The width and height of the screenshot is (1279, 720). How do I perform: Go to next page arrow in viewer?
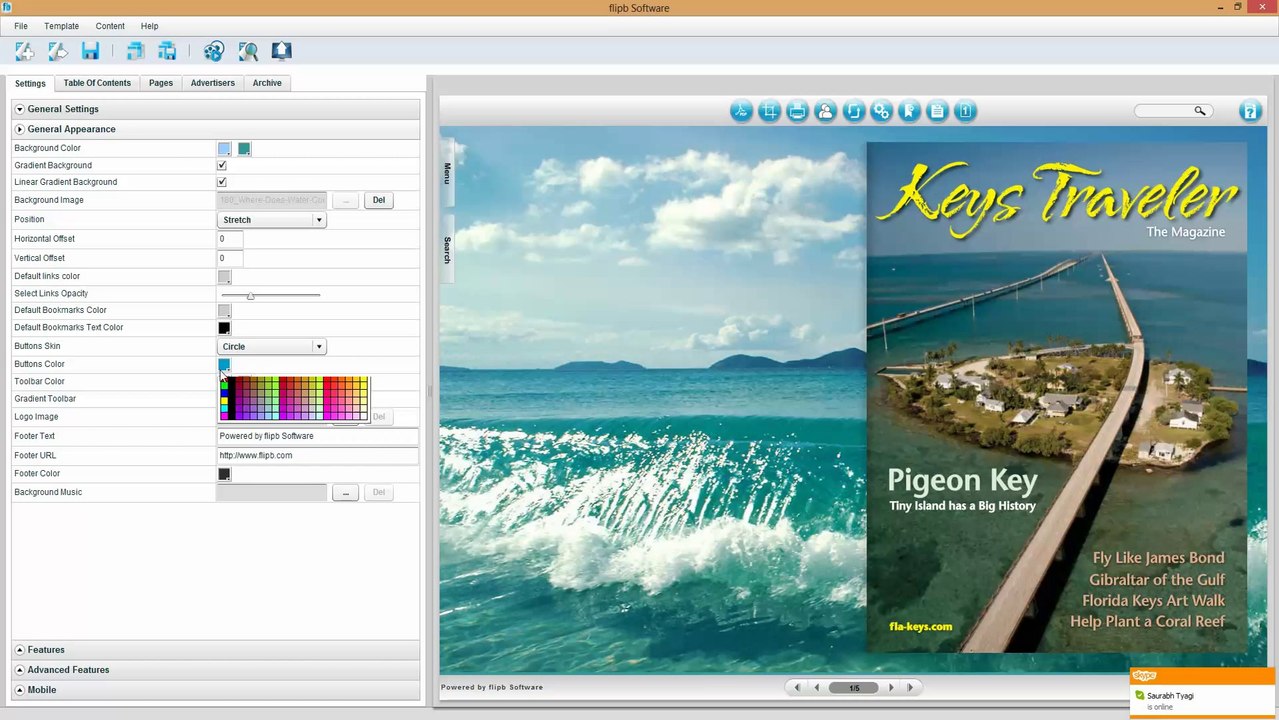coord(891,688)
